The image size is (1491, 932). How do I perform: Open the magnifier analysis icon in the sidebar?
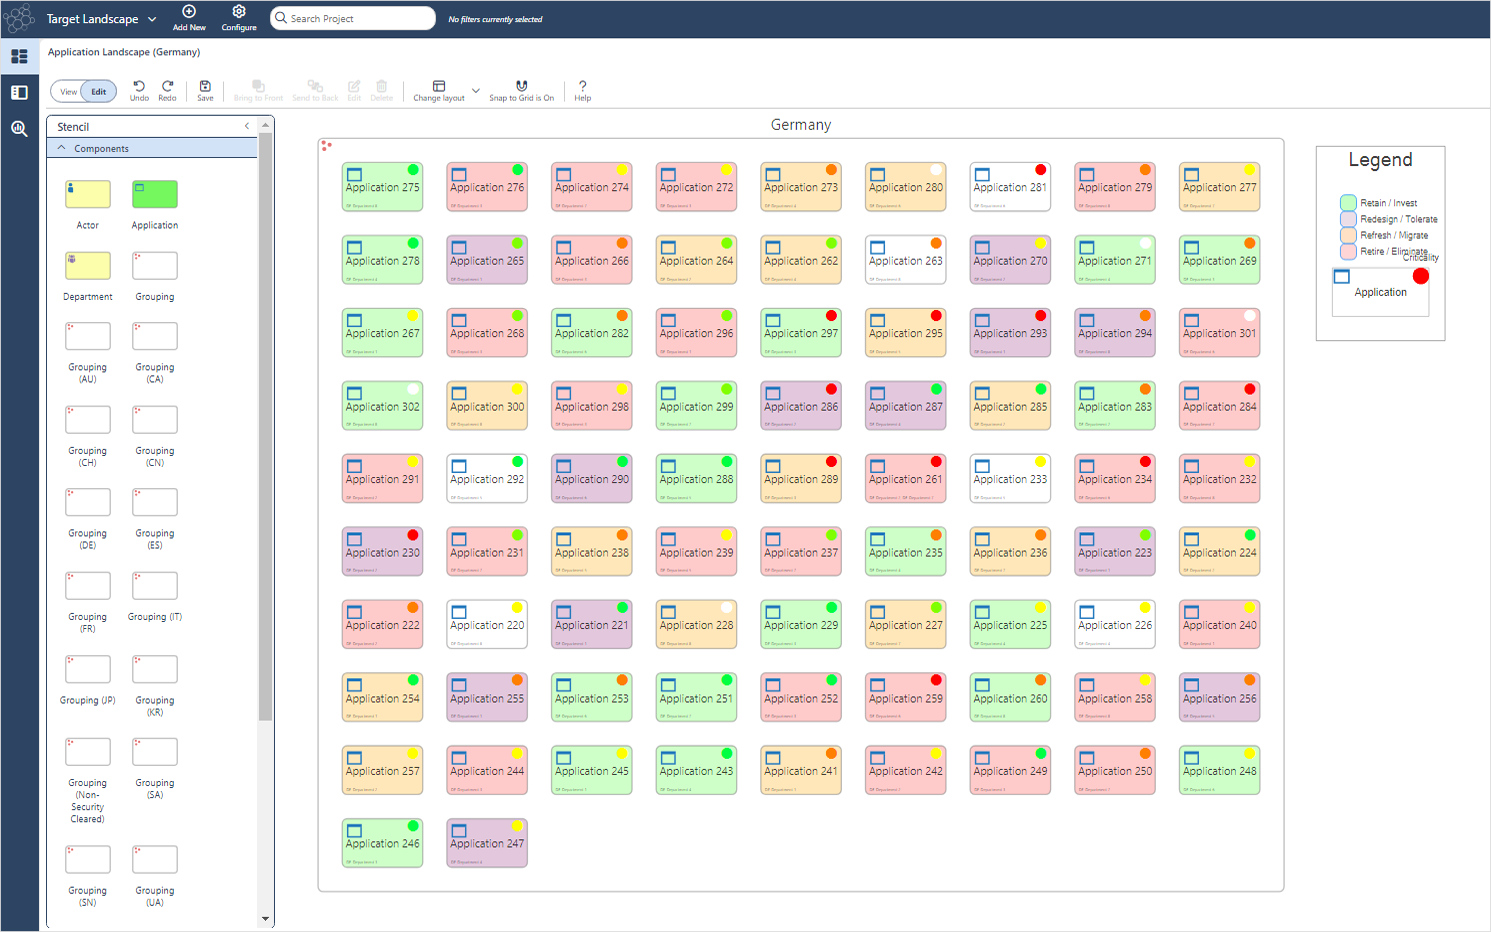tap(18, 128)
